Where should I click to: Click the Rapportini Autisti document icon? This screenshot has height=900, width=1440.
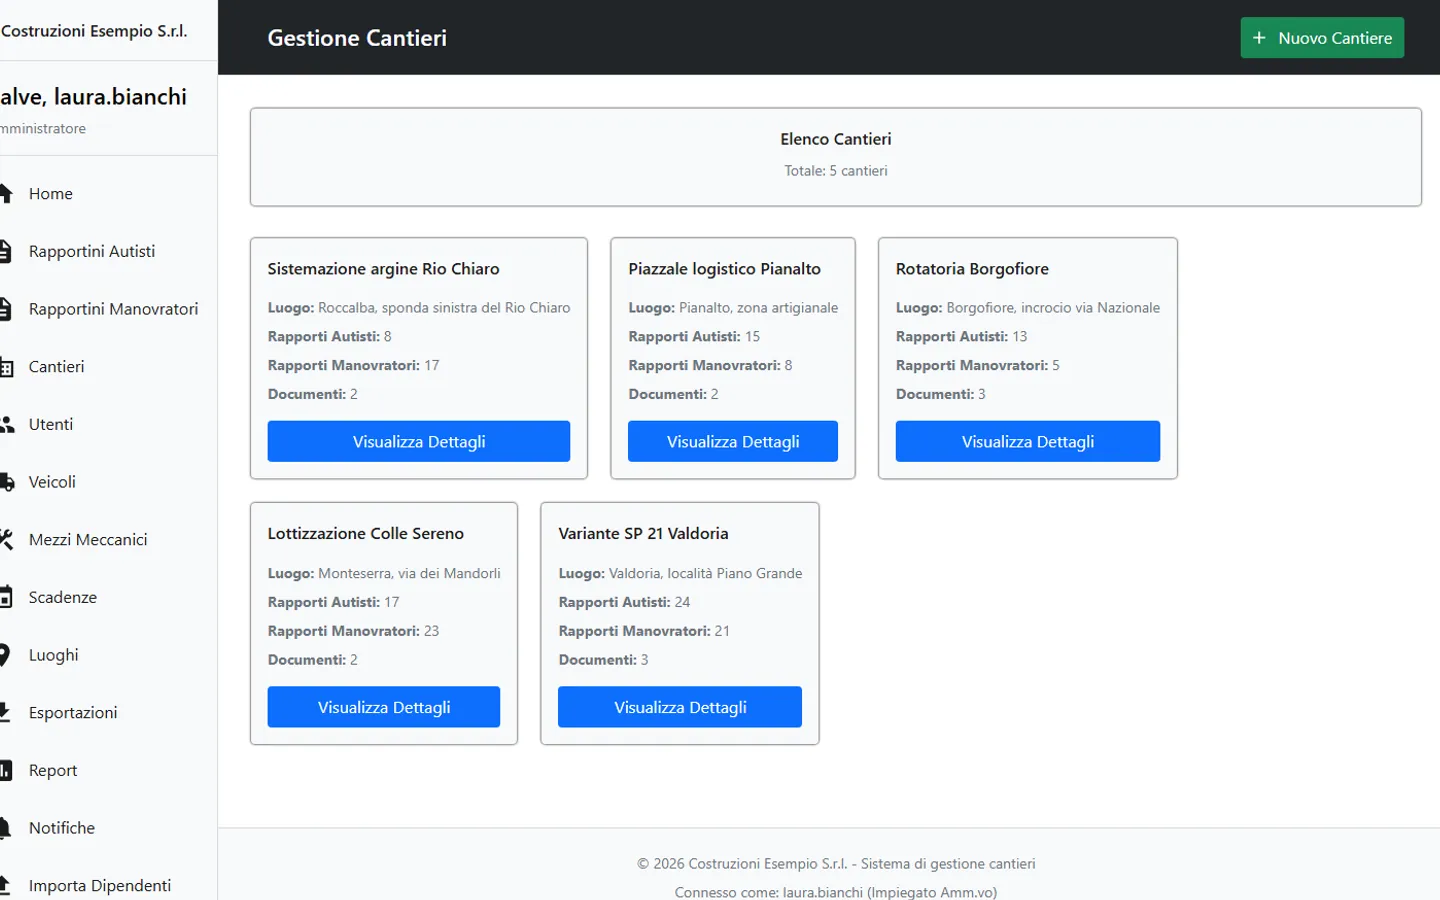[5, 251]
